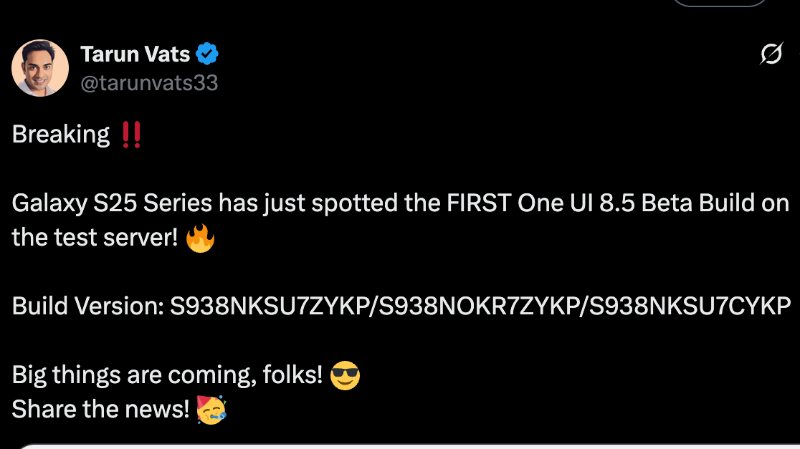Click the fire emoji after 'test server!'
The image size is (800, 449).
201,239
